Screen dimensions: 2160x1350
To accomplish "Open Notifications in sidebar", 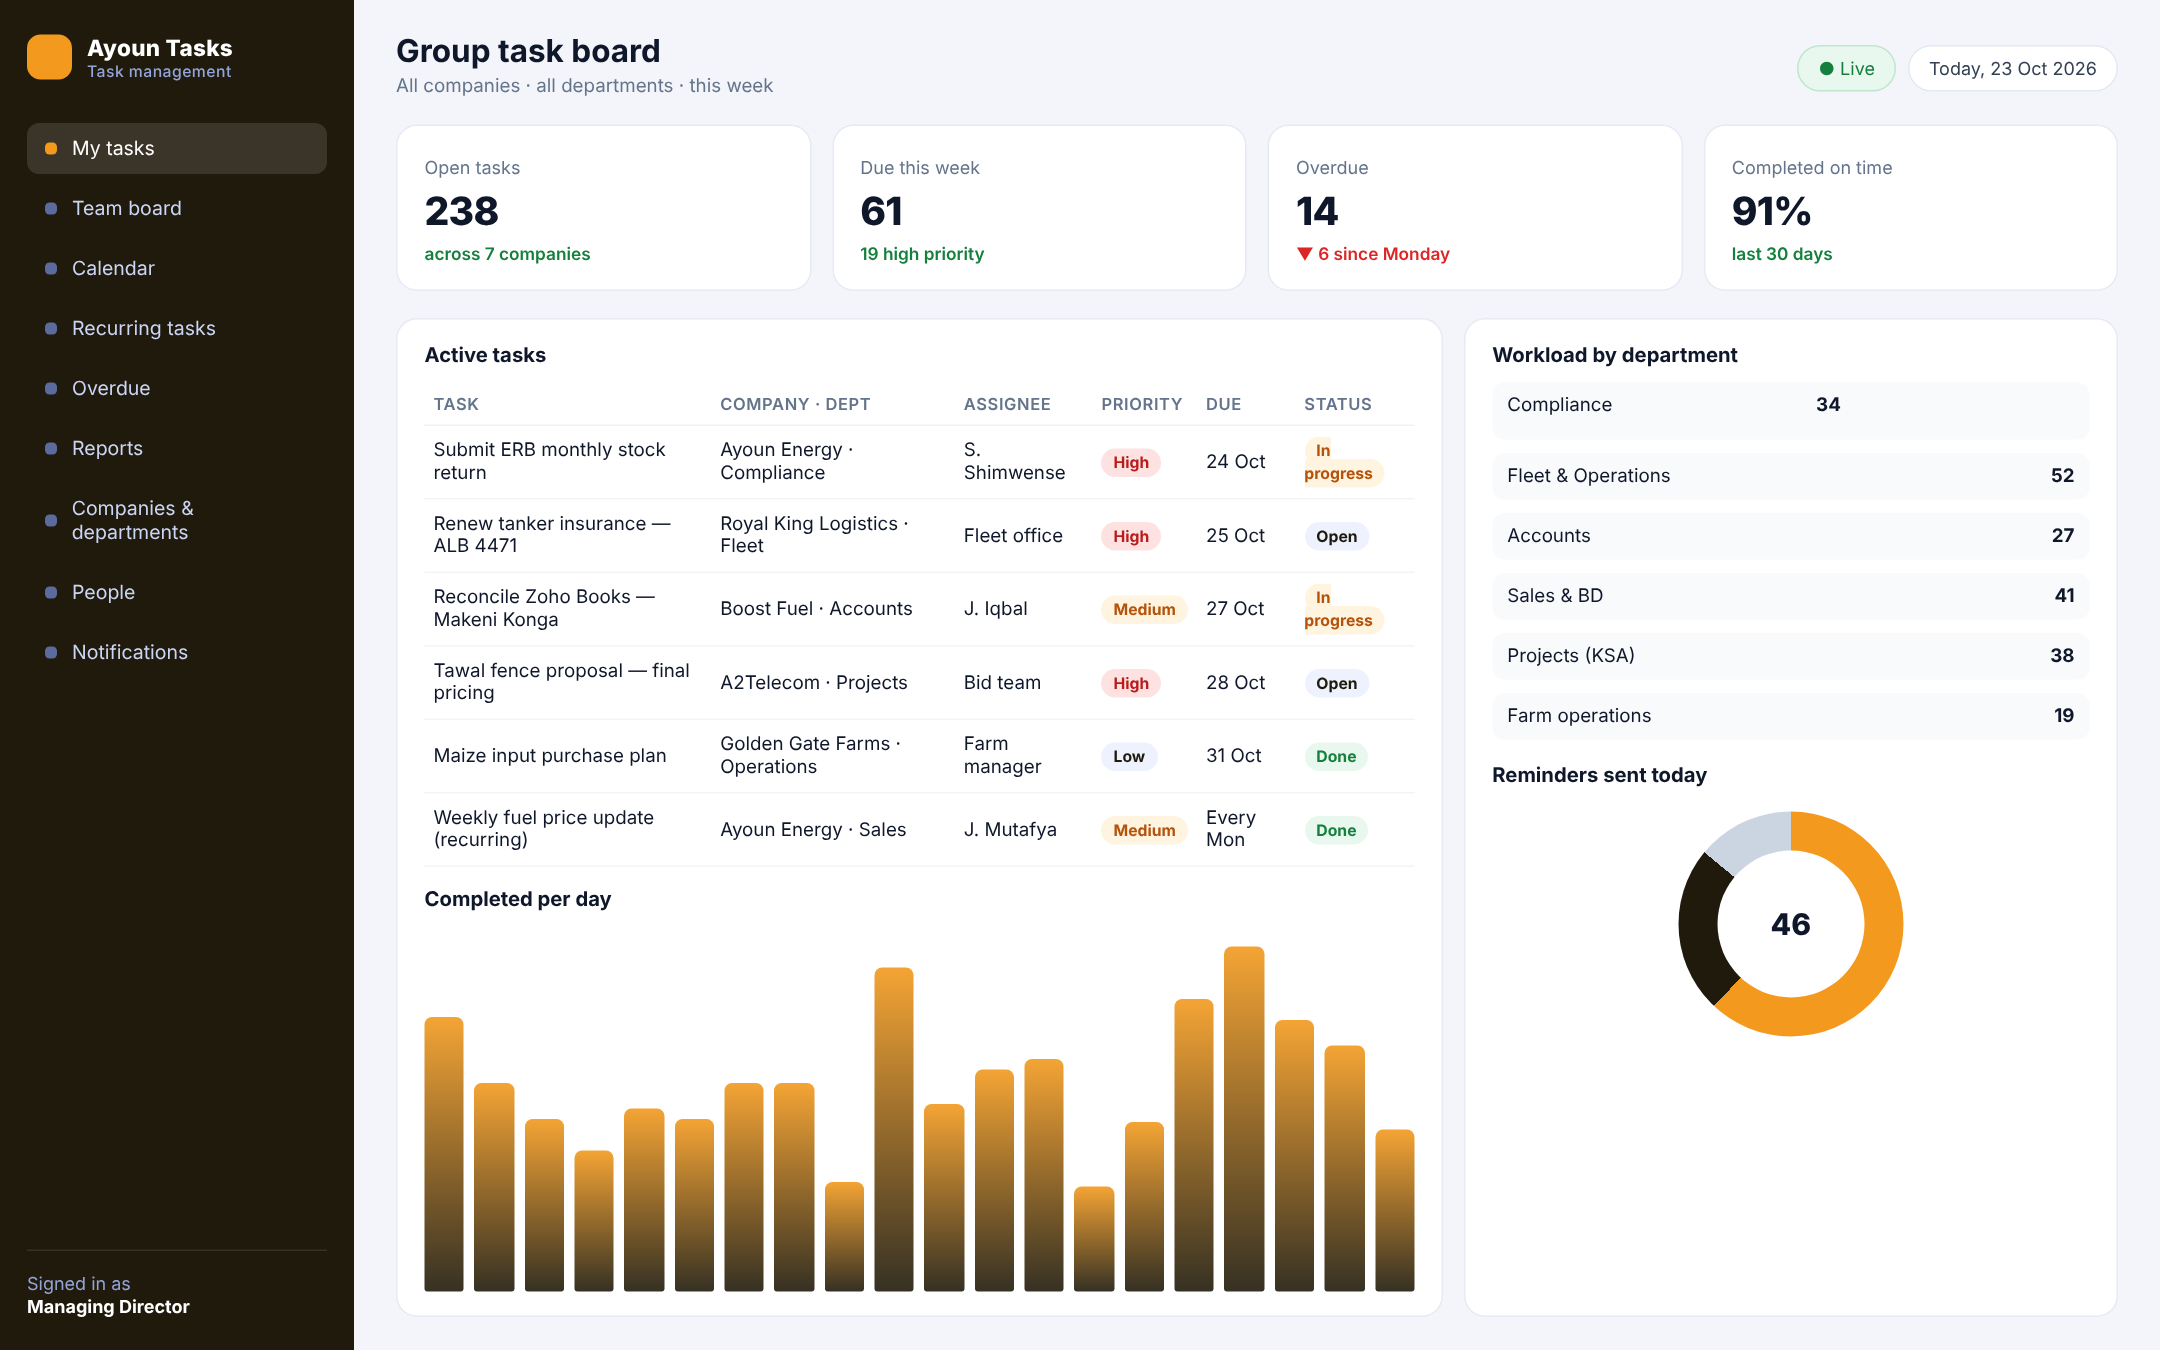I will point(177,652).
